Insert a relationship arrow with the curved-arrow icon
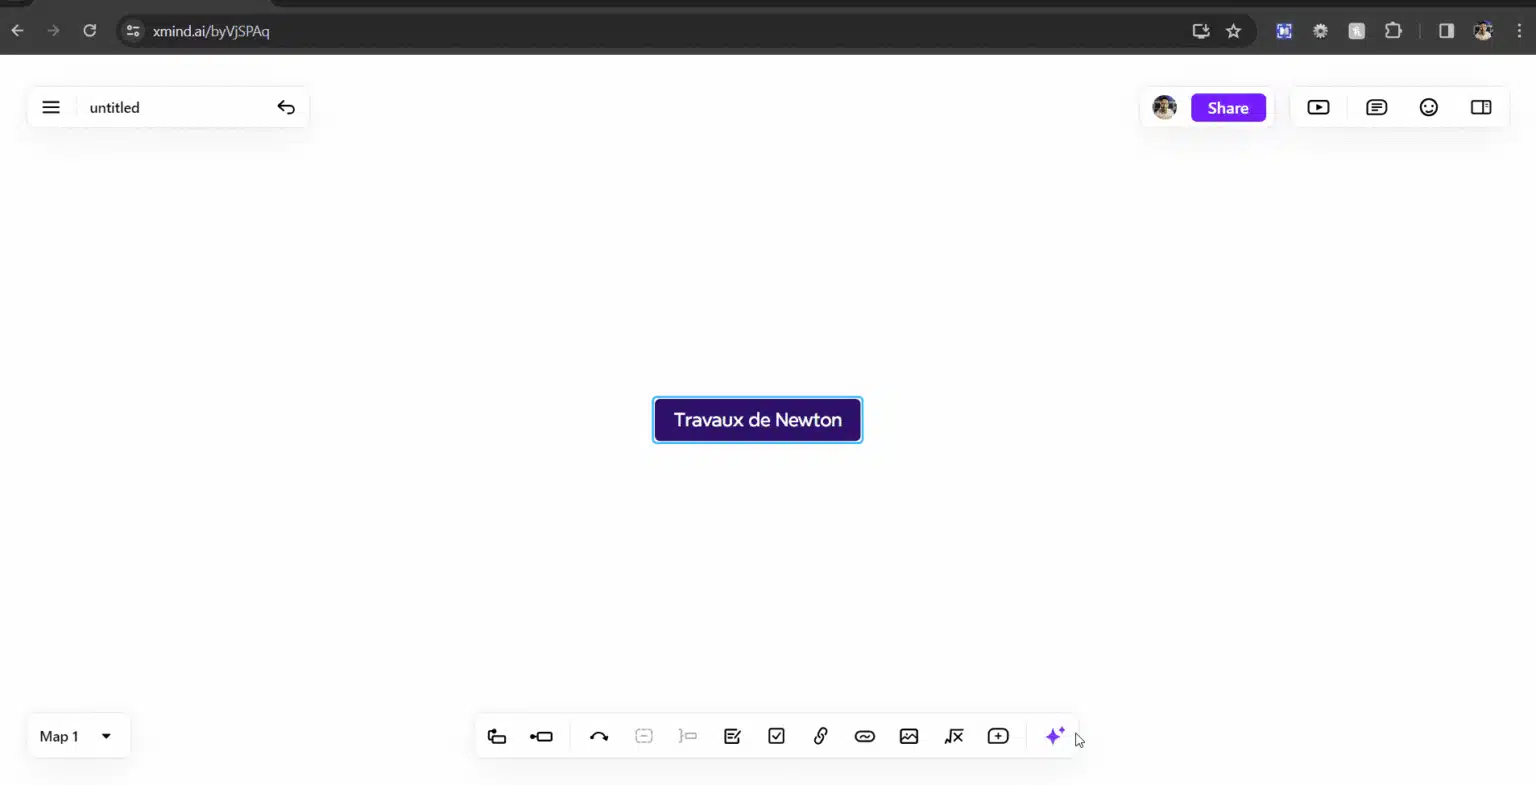Screen dimensions: 1536x785 coord(599,736)
